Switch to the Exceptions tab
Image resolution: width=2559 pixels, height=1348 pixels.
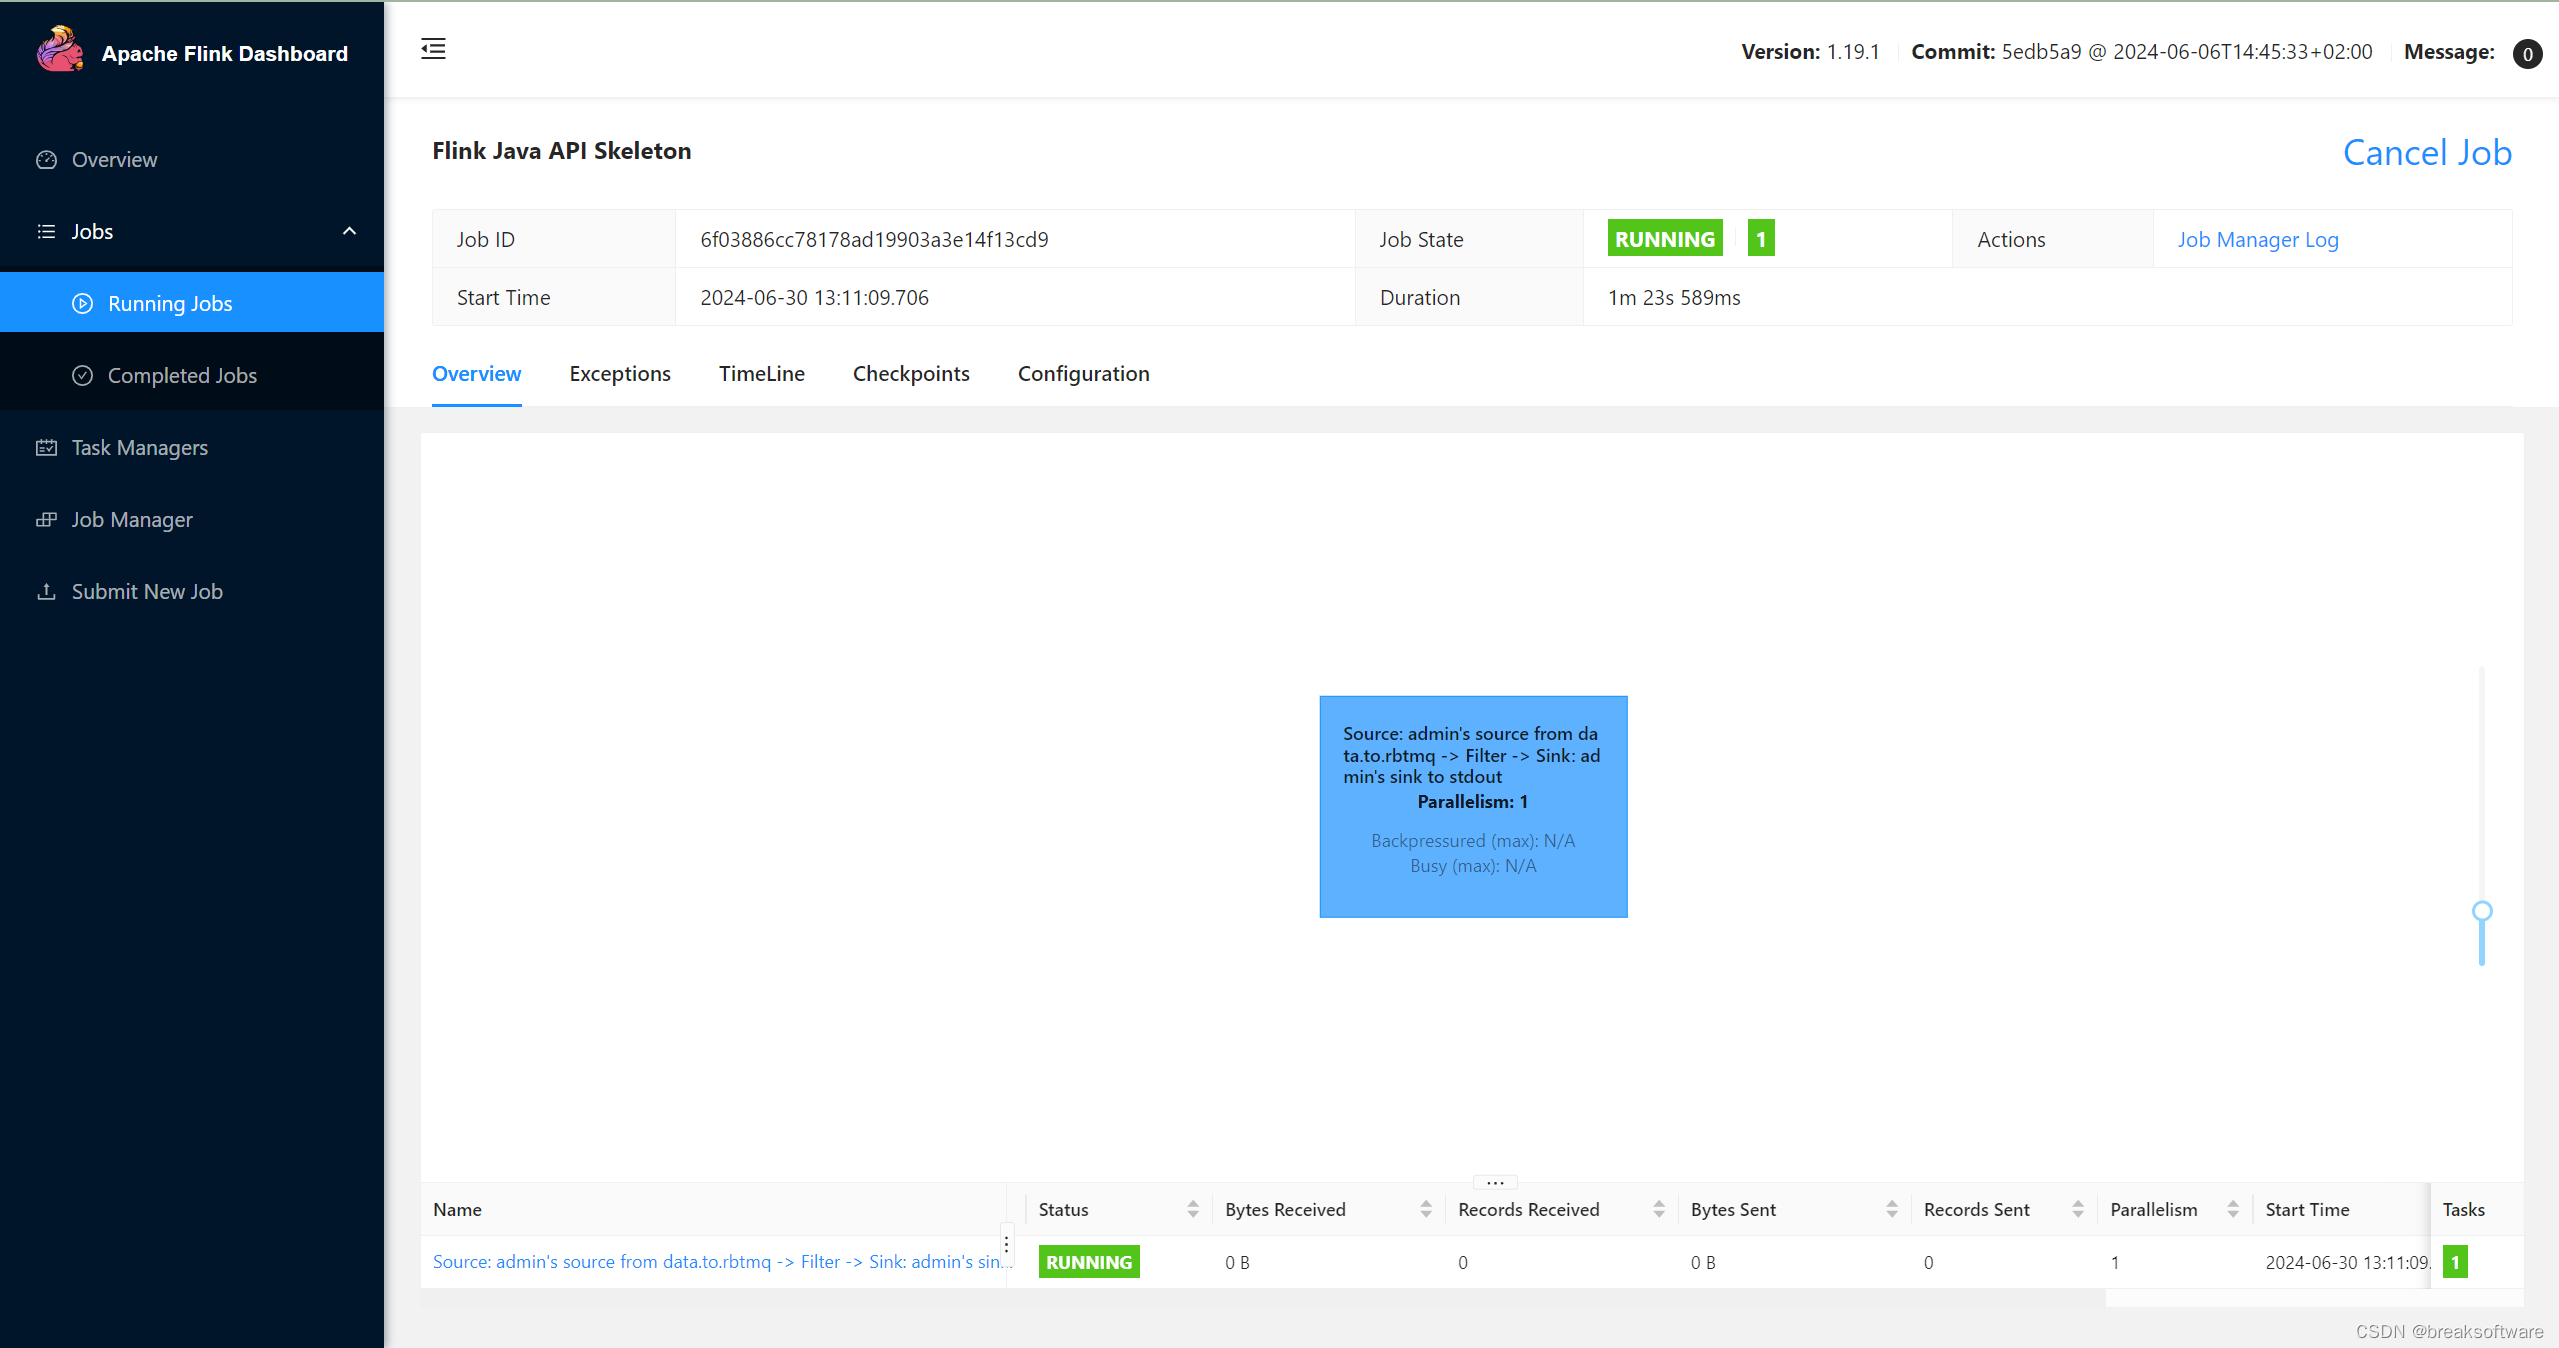[620, 374]
